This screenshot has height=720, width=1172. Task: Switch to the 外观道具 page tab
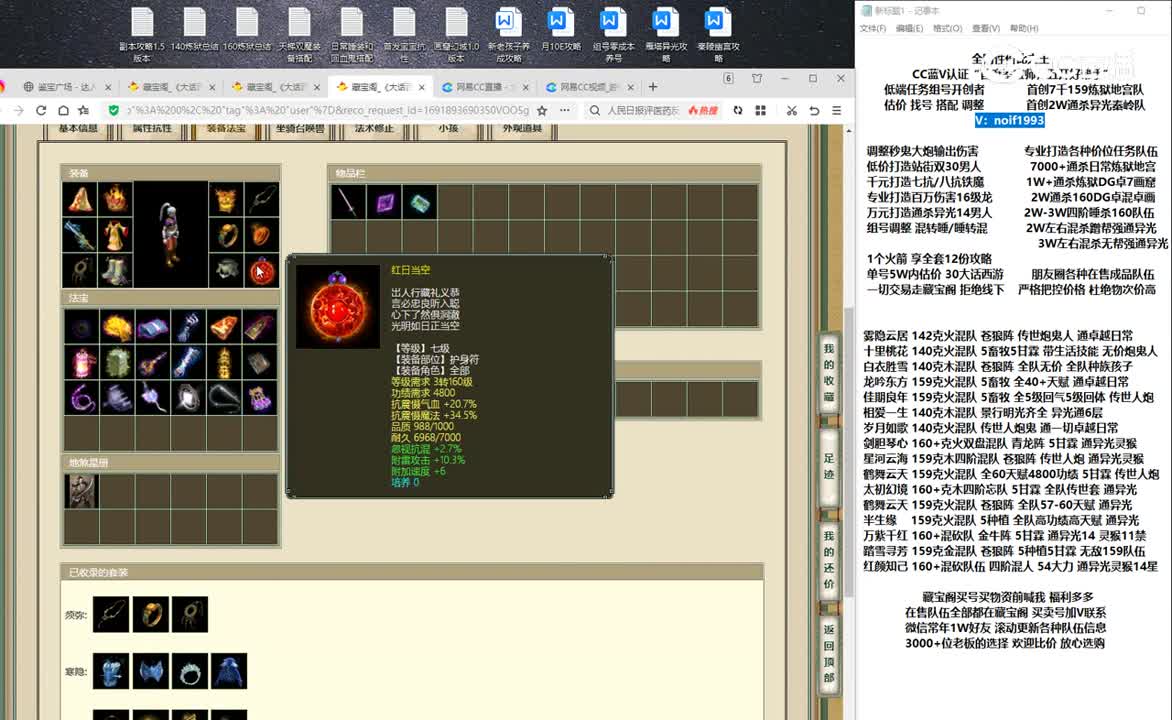click(x=522, y=129)
